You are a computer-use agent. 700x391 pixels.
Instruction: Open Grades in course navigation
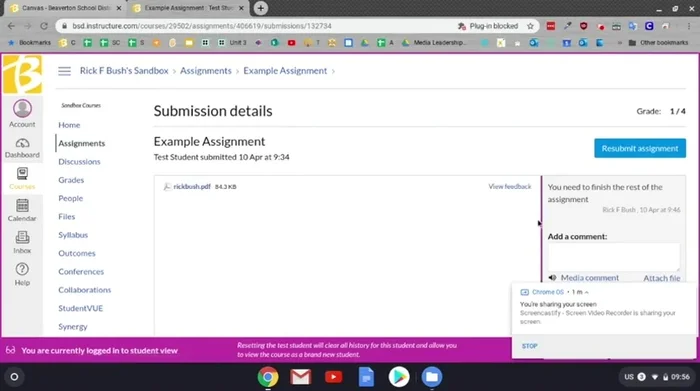71,180
